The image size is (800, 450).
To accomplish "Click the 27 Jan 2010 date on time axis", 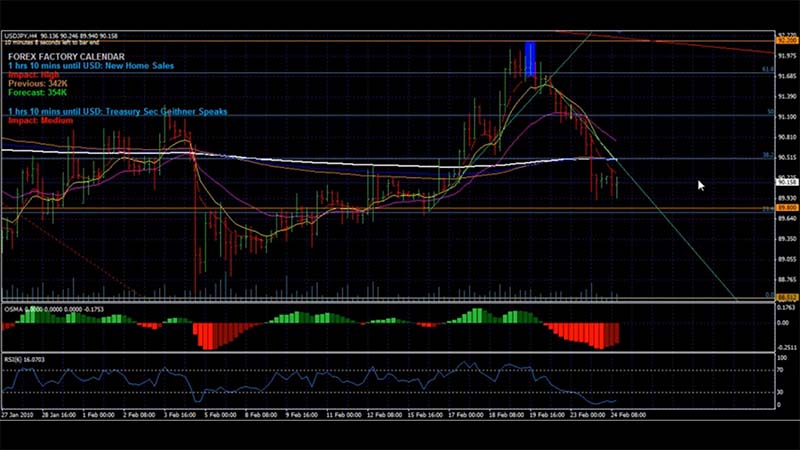I will [x=18, y=413].
